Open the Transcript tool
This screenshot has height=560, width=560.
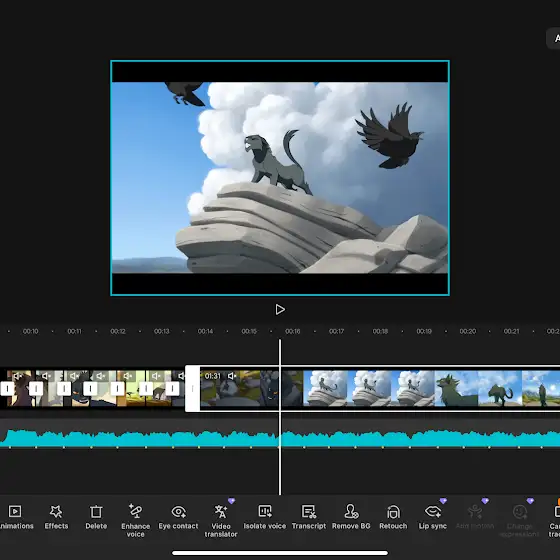pos(309,517)
